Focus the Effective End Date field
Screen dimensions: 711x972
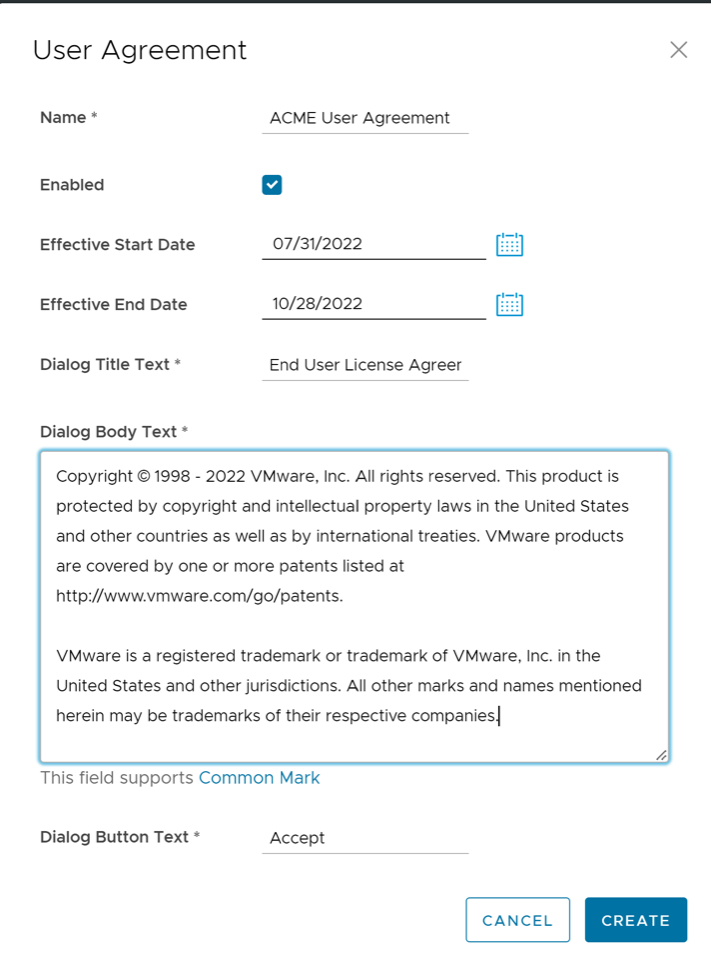373,304
